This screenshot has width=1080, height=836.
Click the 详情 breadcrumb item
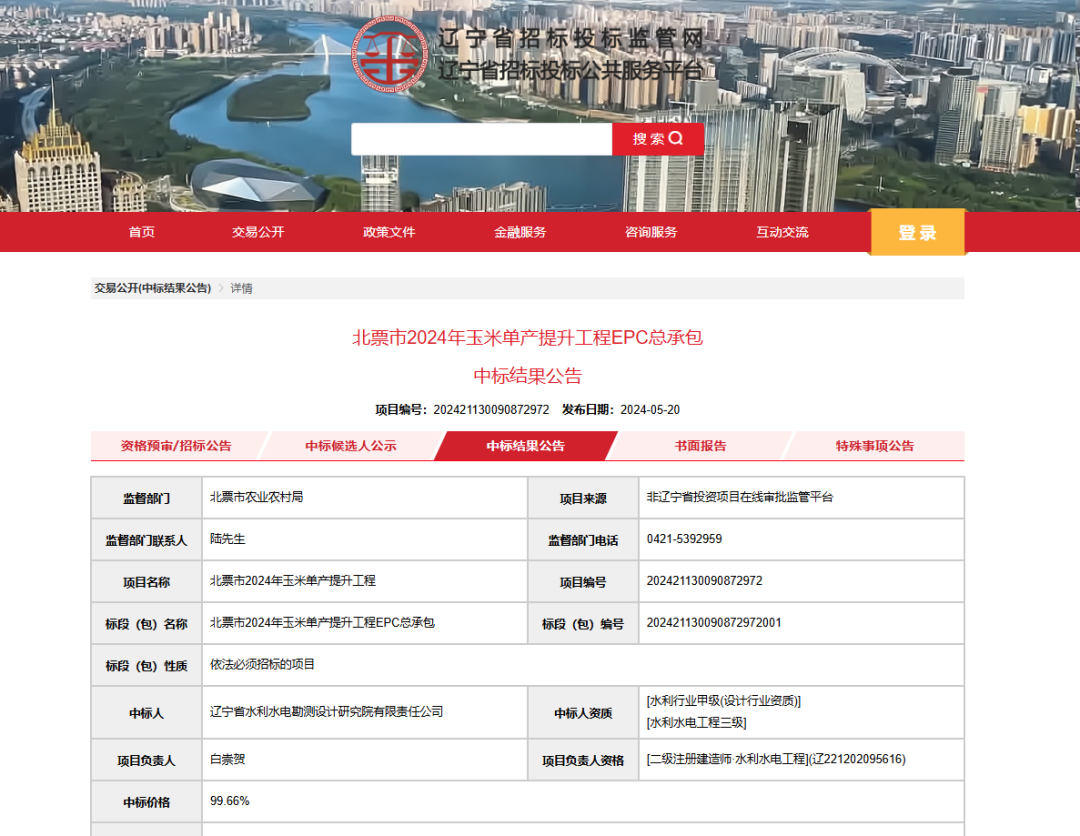(242, 288)
